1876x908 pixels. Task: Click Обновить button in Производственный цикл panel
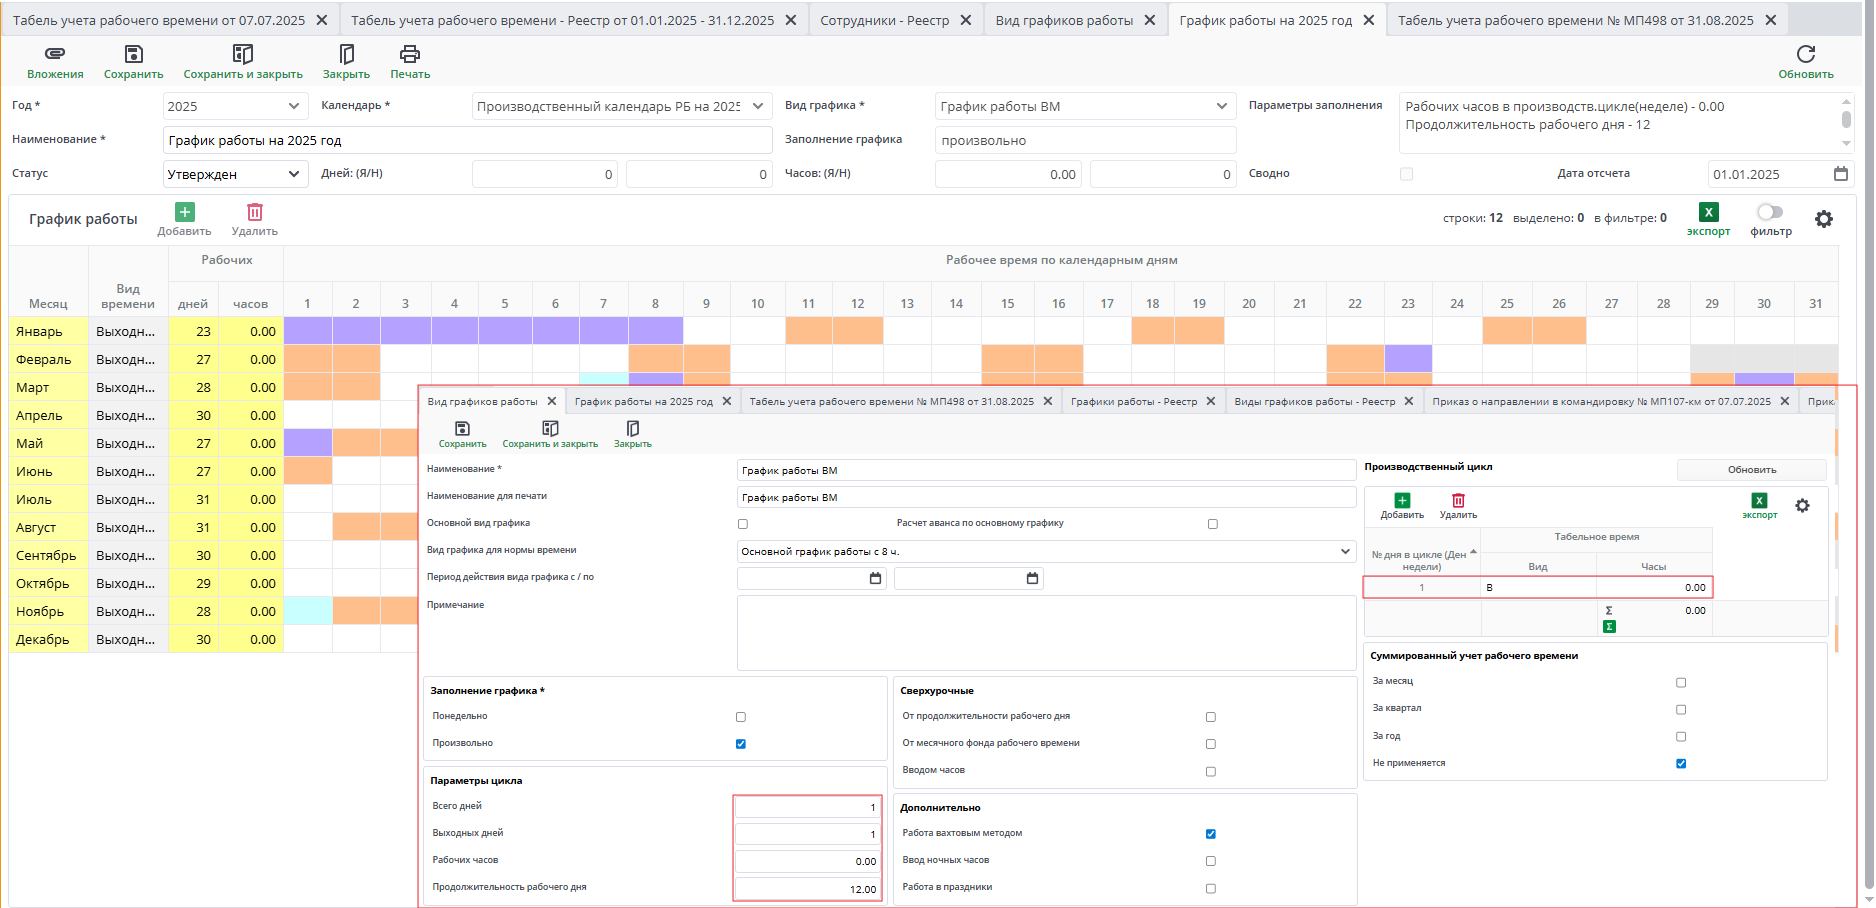[x=1752, y=470]
